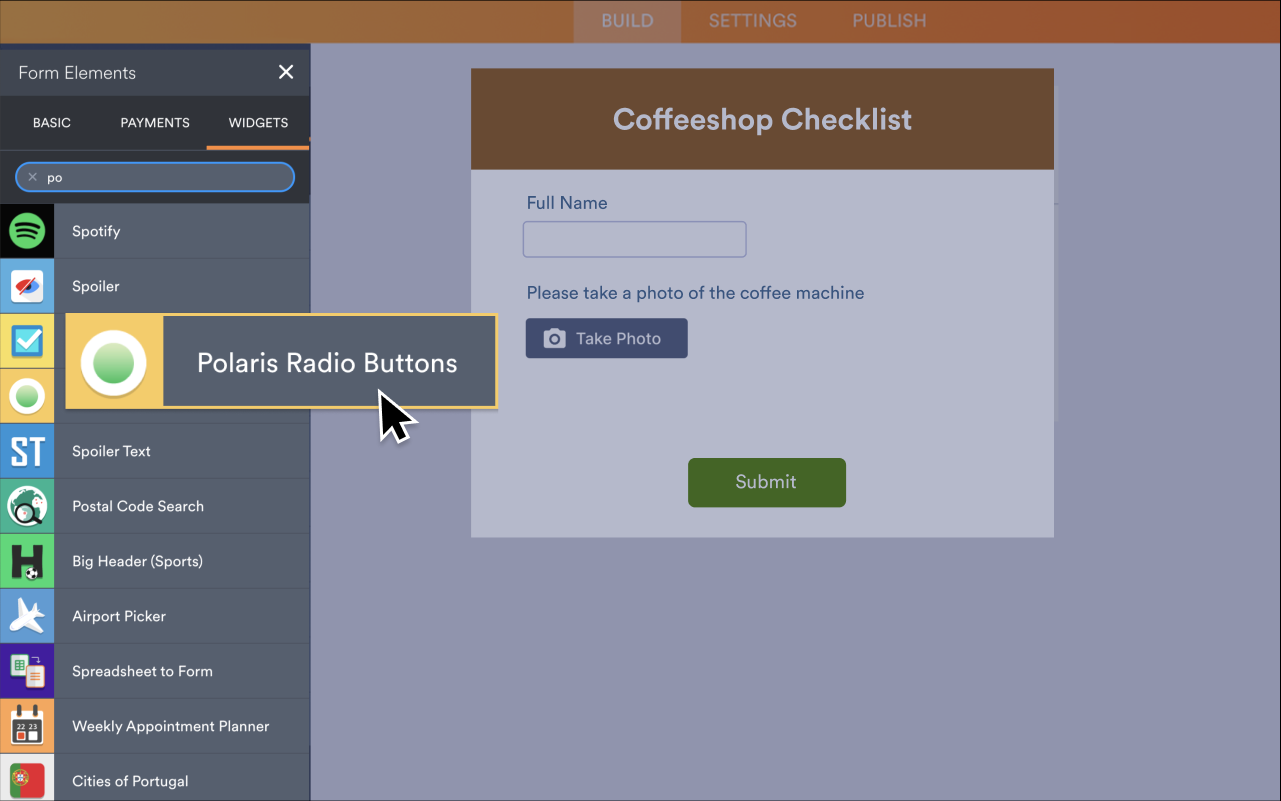Image resolution: width=1281 pixels, height=801 pixels.
Task: Open the PAYMENTS tab
Action: [x=154, y=122]
